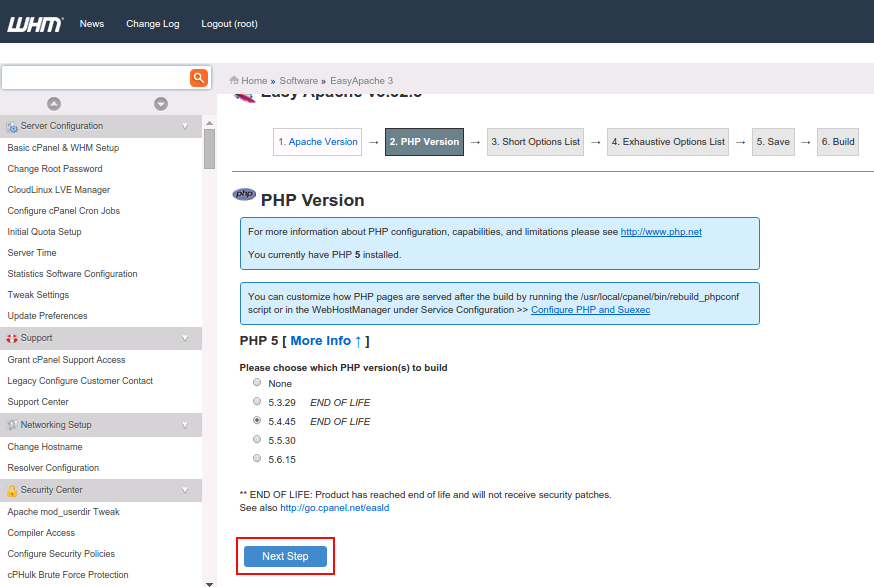Select the None PHP version radio button

tap(256, 382)
